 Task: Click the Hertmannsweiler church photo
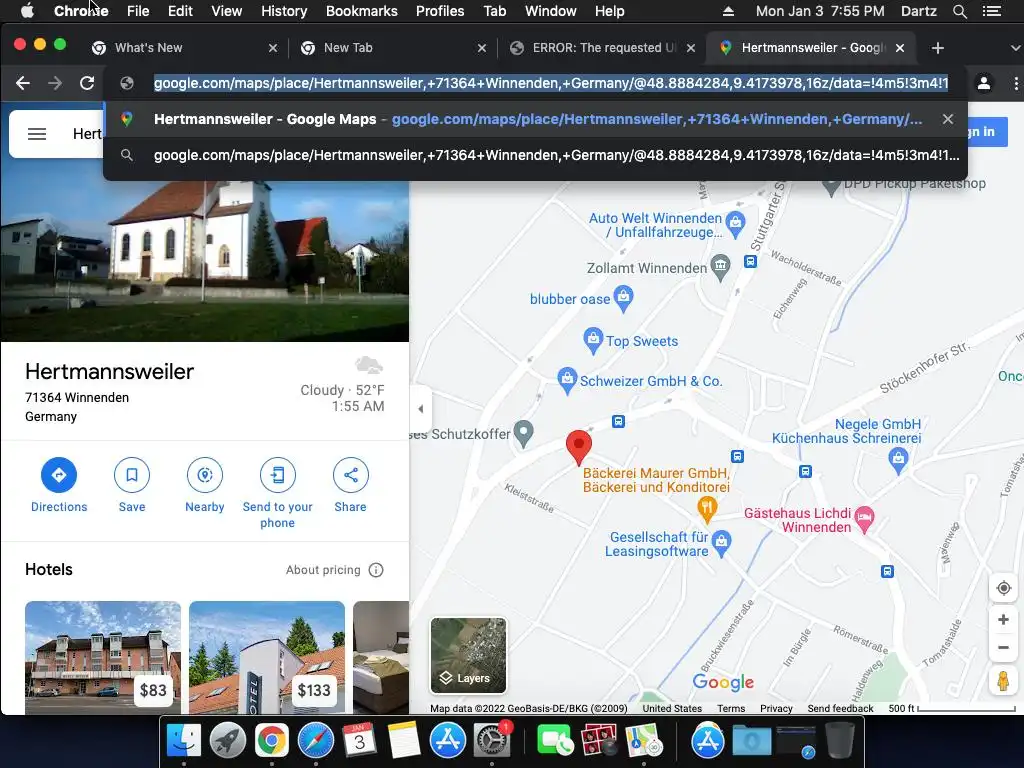pos(204,260)
